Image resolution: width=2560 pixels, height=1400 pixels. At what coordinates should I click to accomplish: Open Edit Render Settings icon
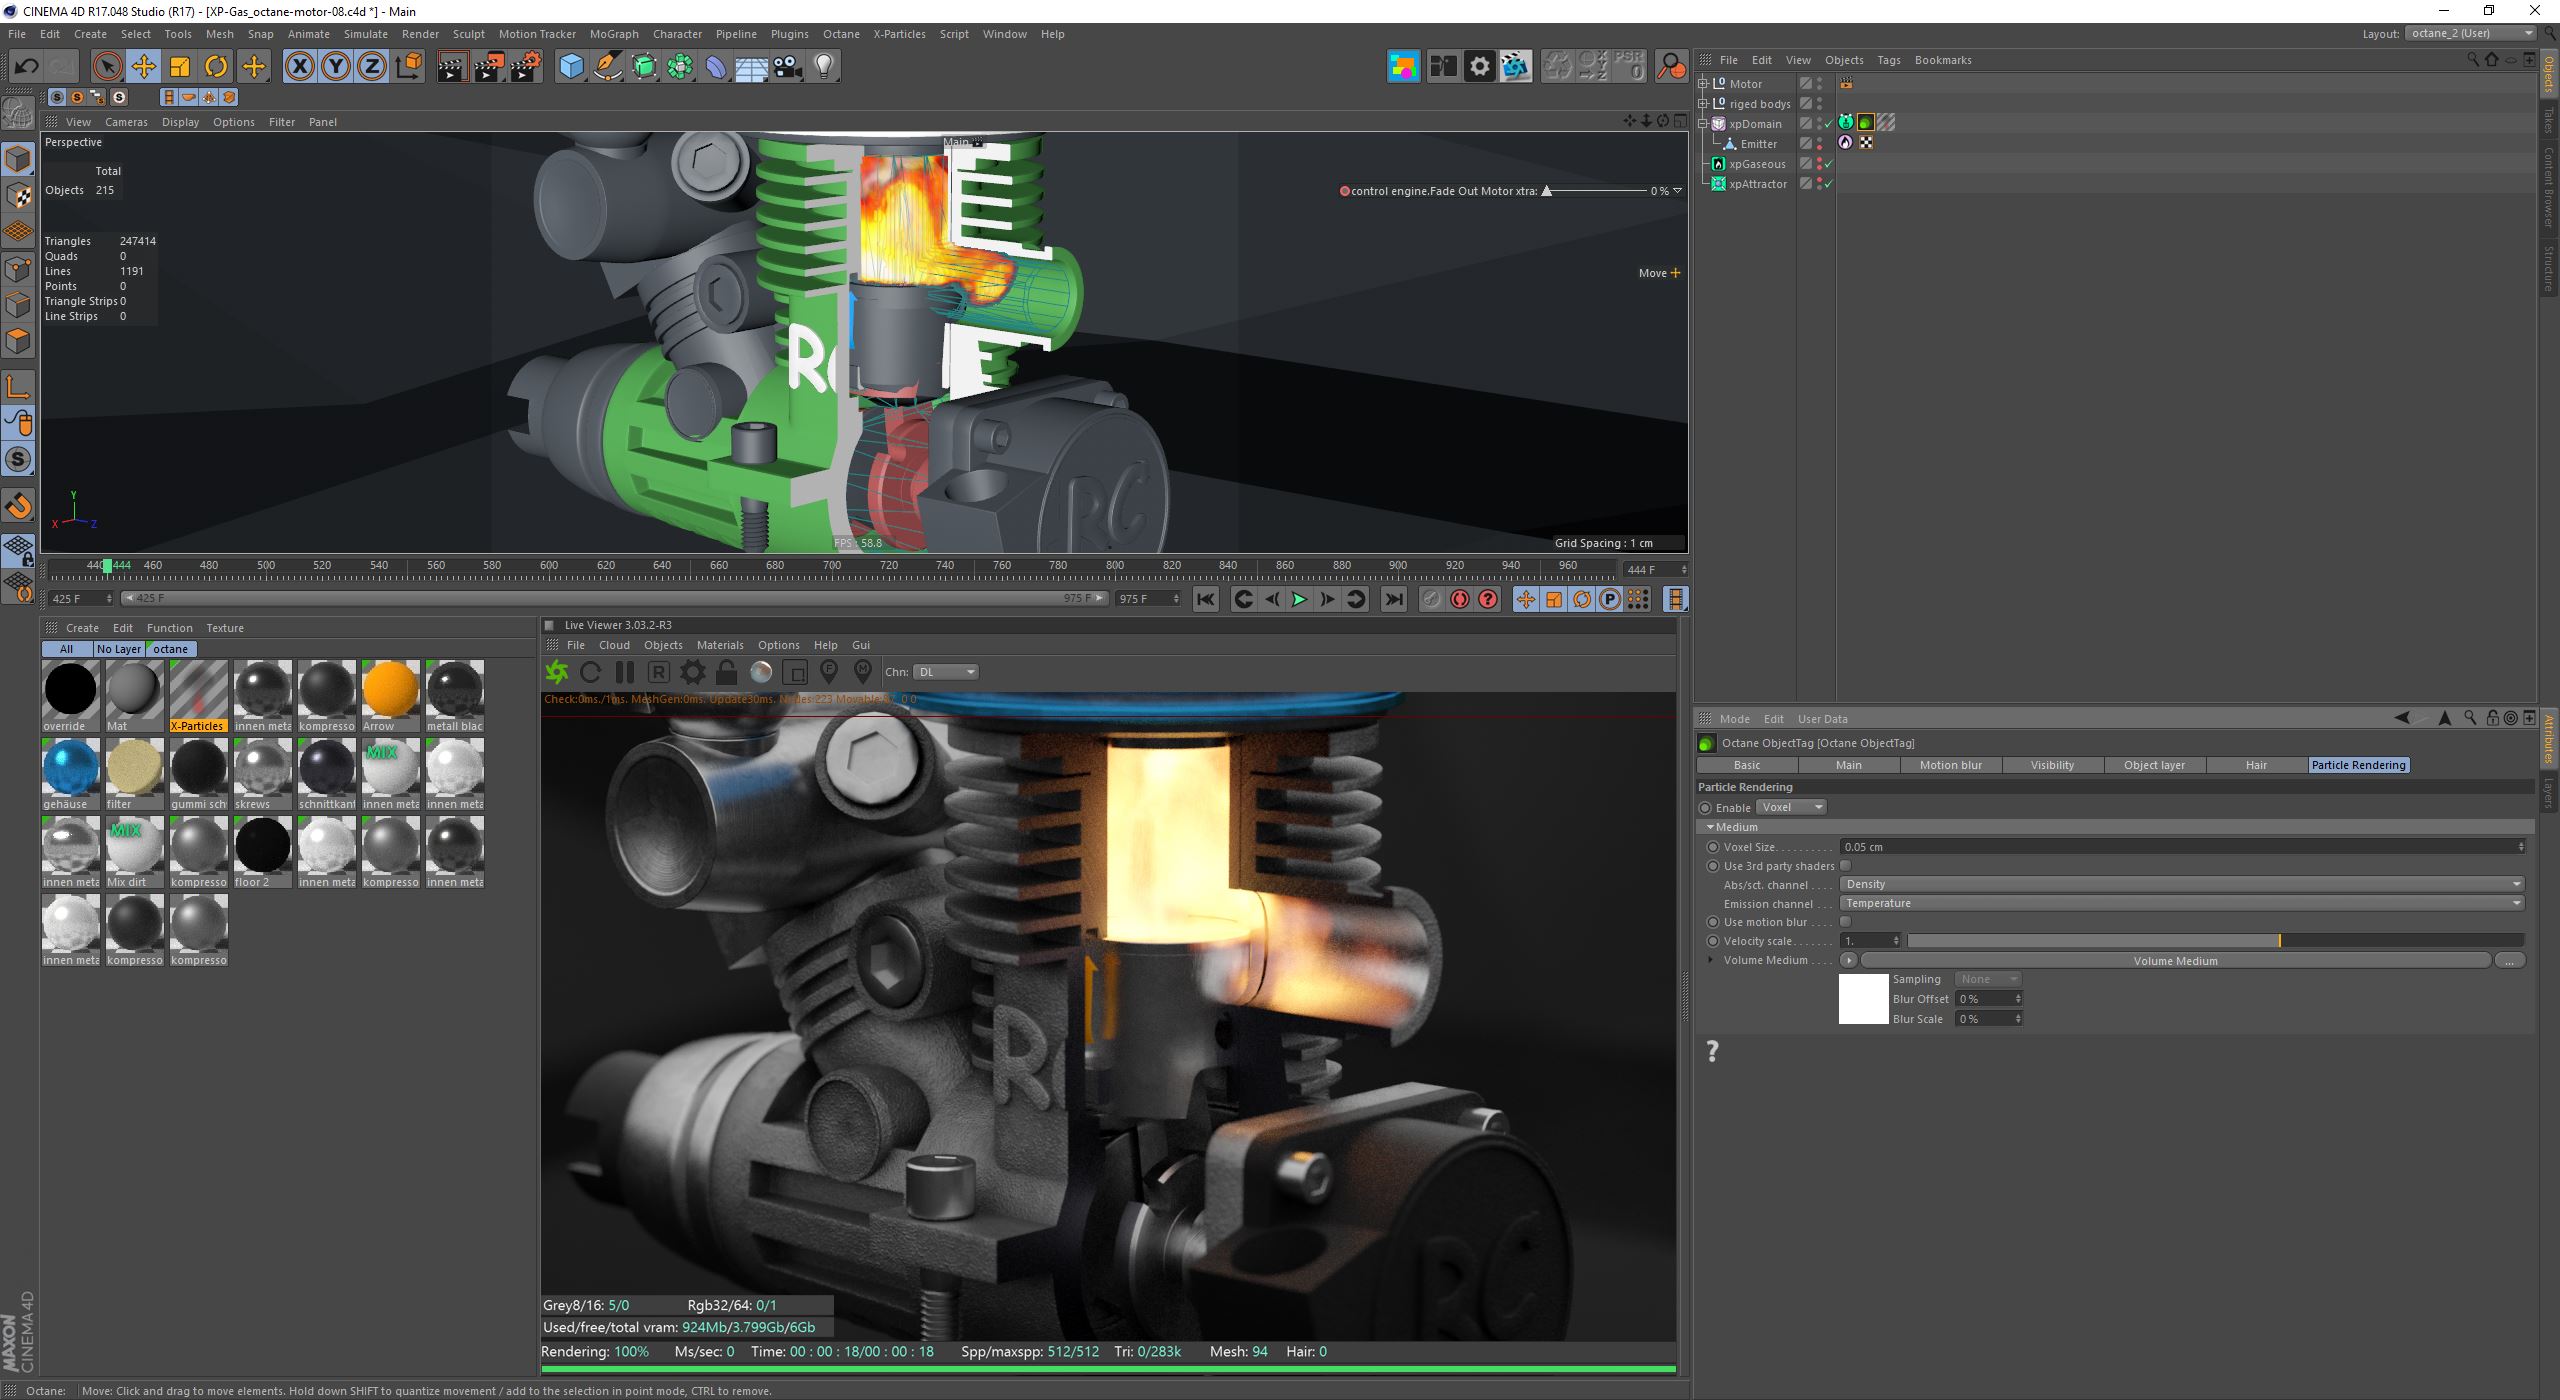pos(526,67)
